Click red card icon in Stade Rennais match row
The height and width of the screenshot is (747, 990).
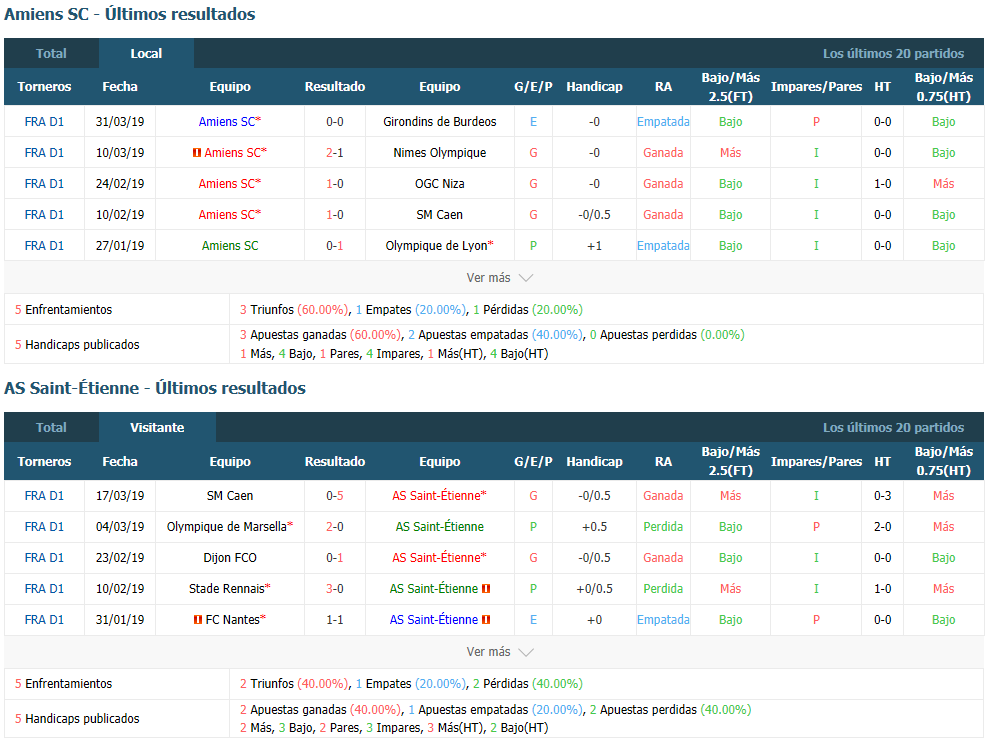[x=486, y=589]
